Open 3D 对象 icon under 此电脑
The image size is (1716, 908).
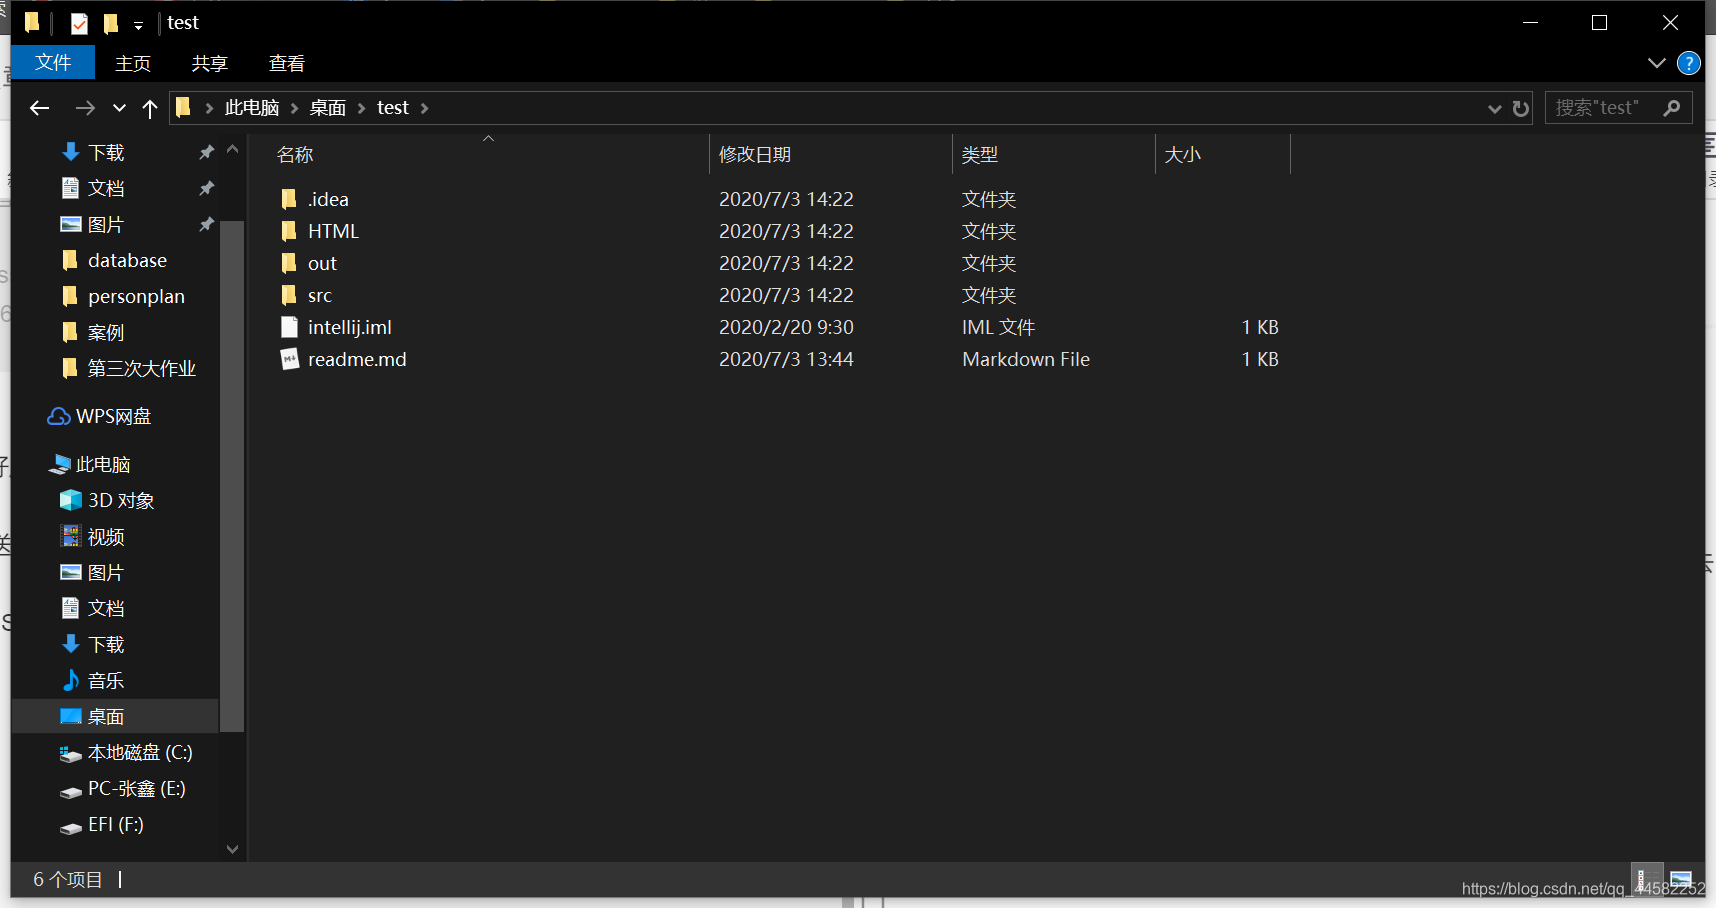point(70,500)
